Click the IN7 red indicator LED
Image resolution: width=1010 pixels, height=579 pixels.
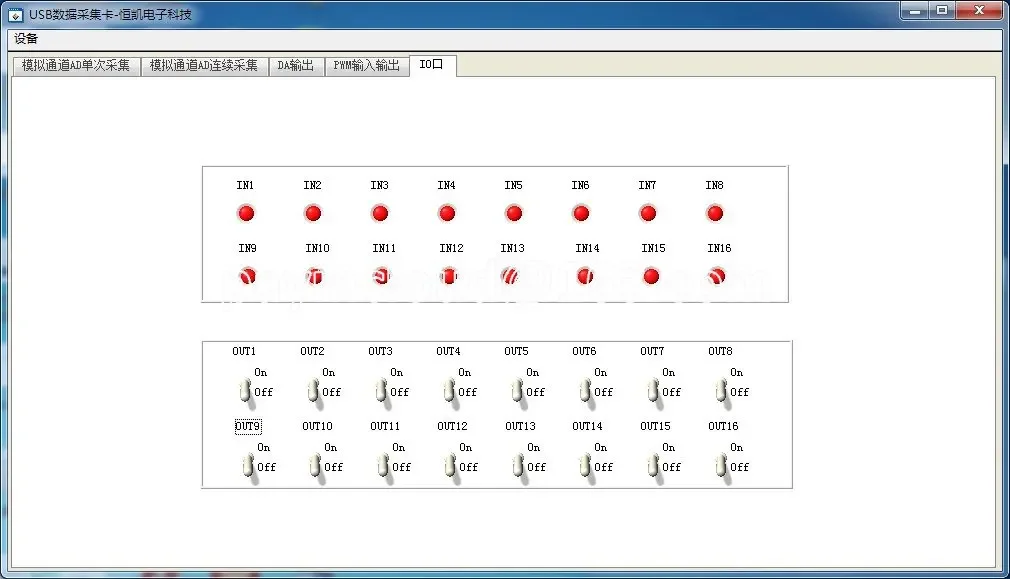click(x=648, y=213)
